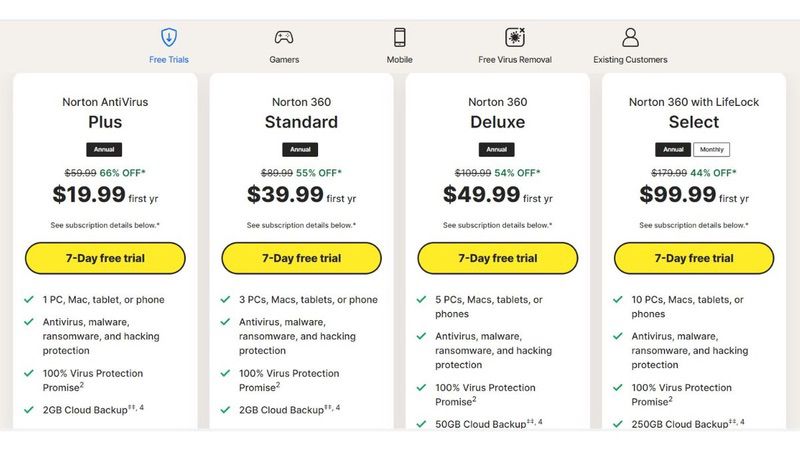The height and width of the screenshot is (450, 800).
Task: Open the Gamers tab label
Action: pos(284,60)
